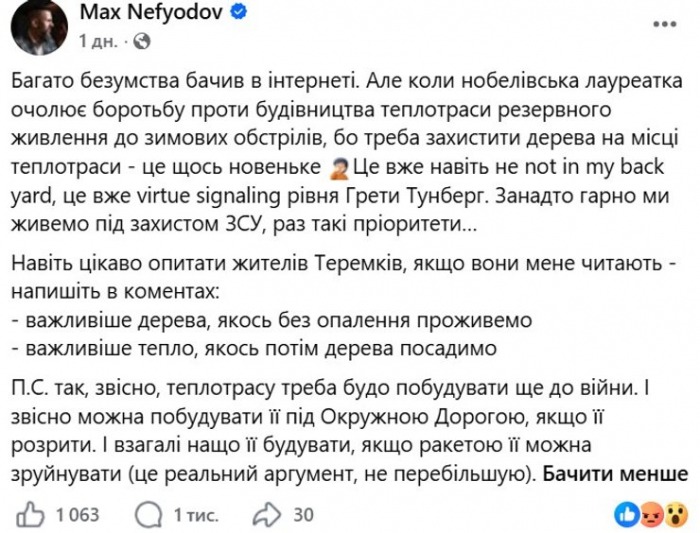Screen dimensions: 700x533
Task: Click the poll option 'важливіше тепло'
Action: click(254, 348)
